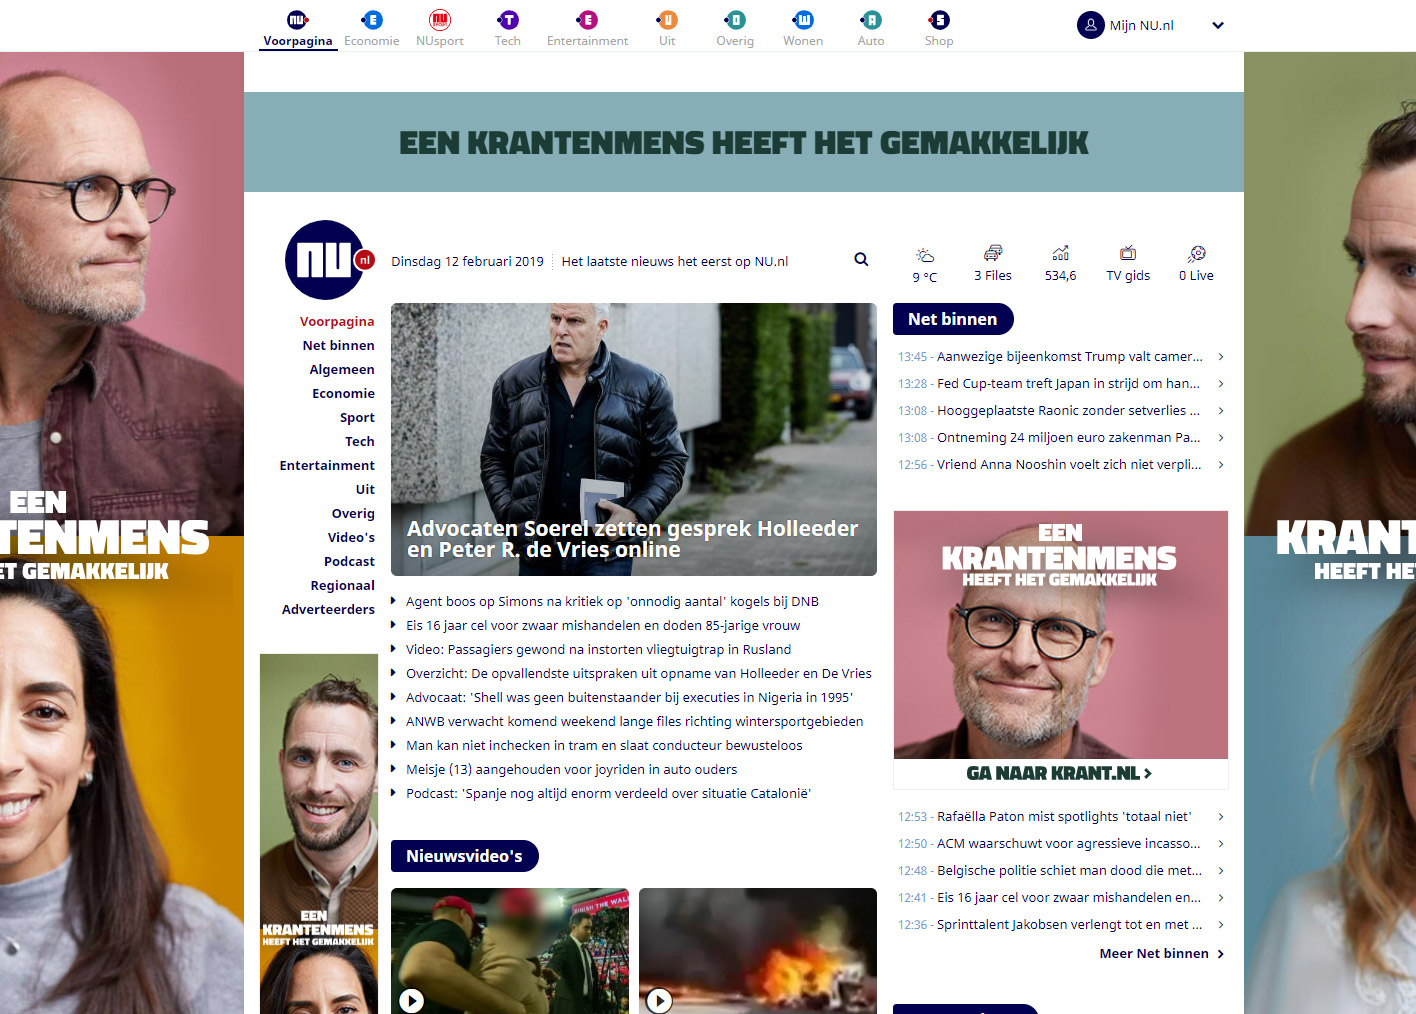Screen dimensions: 1416x1014
Task: Click Ga naar Krant.nl button
Action: click(x=1060, y=773)
